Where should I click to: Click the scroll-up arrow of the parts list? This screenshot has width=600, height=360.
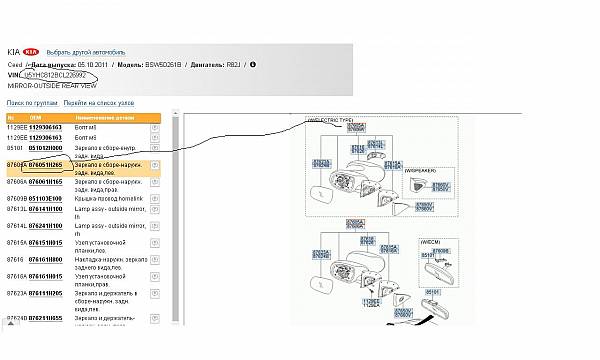(x=176, y=113)
